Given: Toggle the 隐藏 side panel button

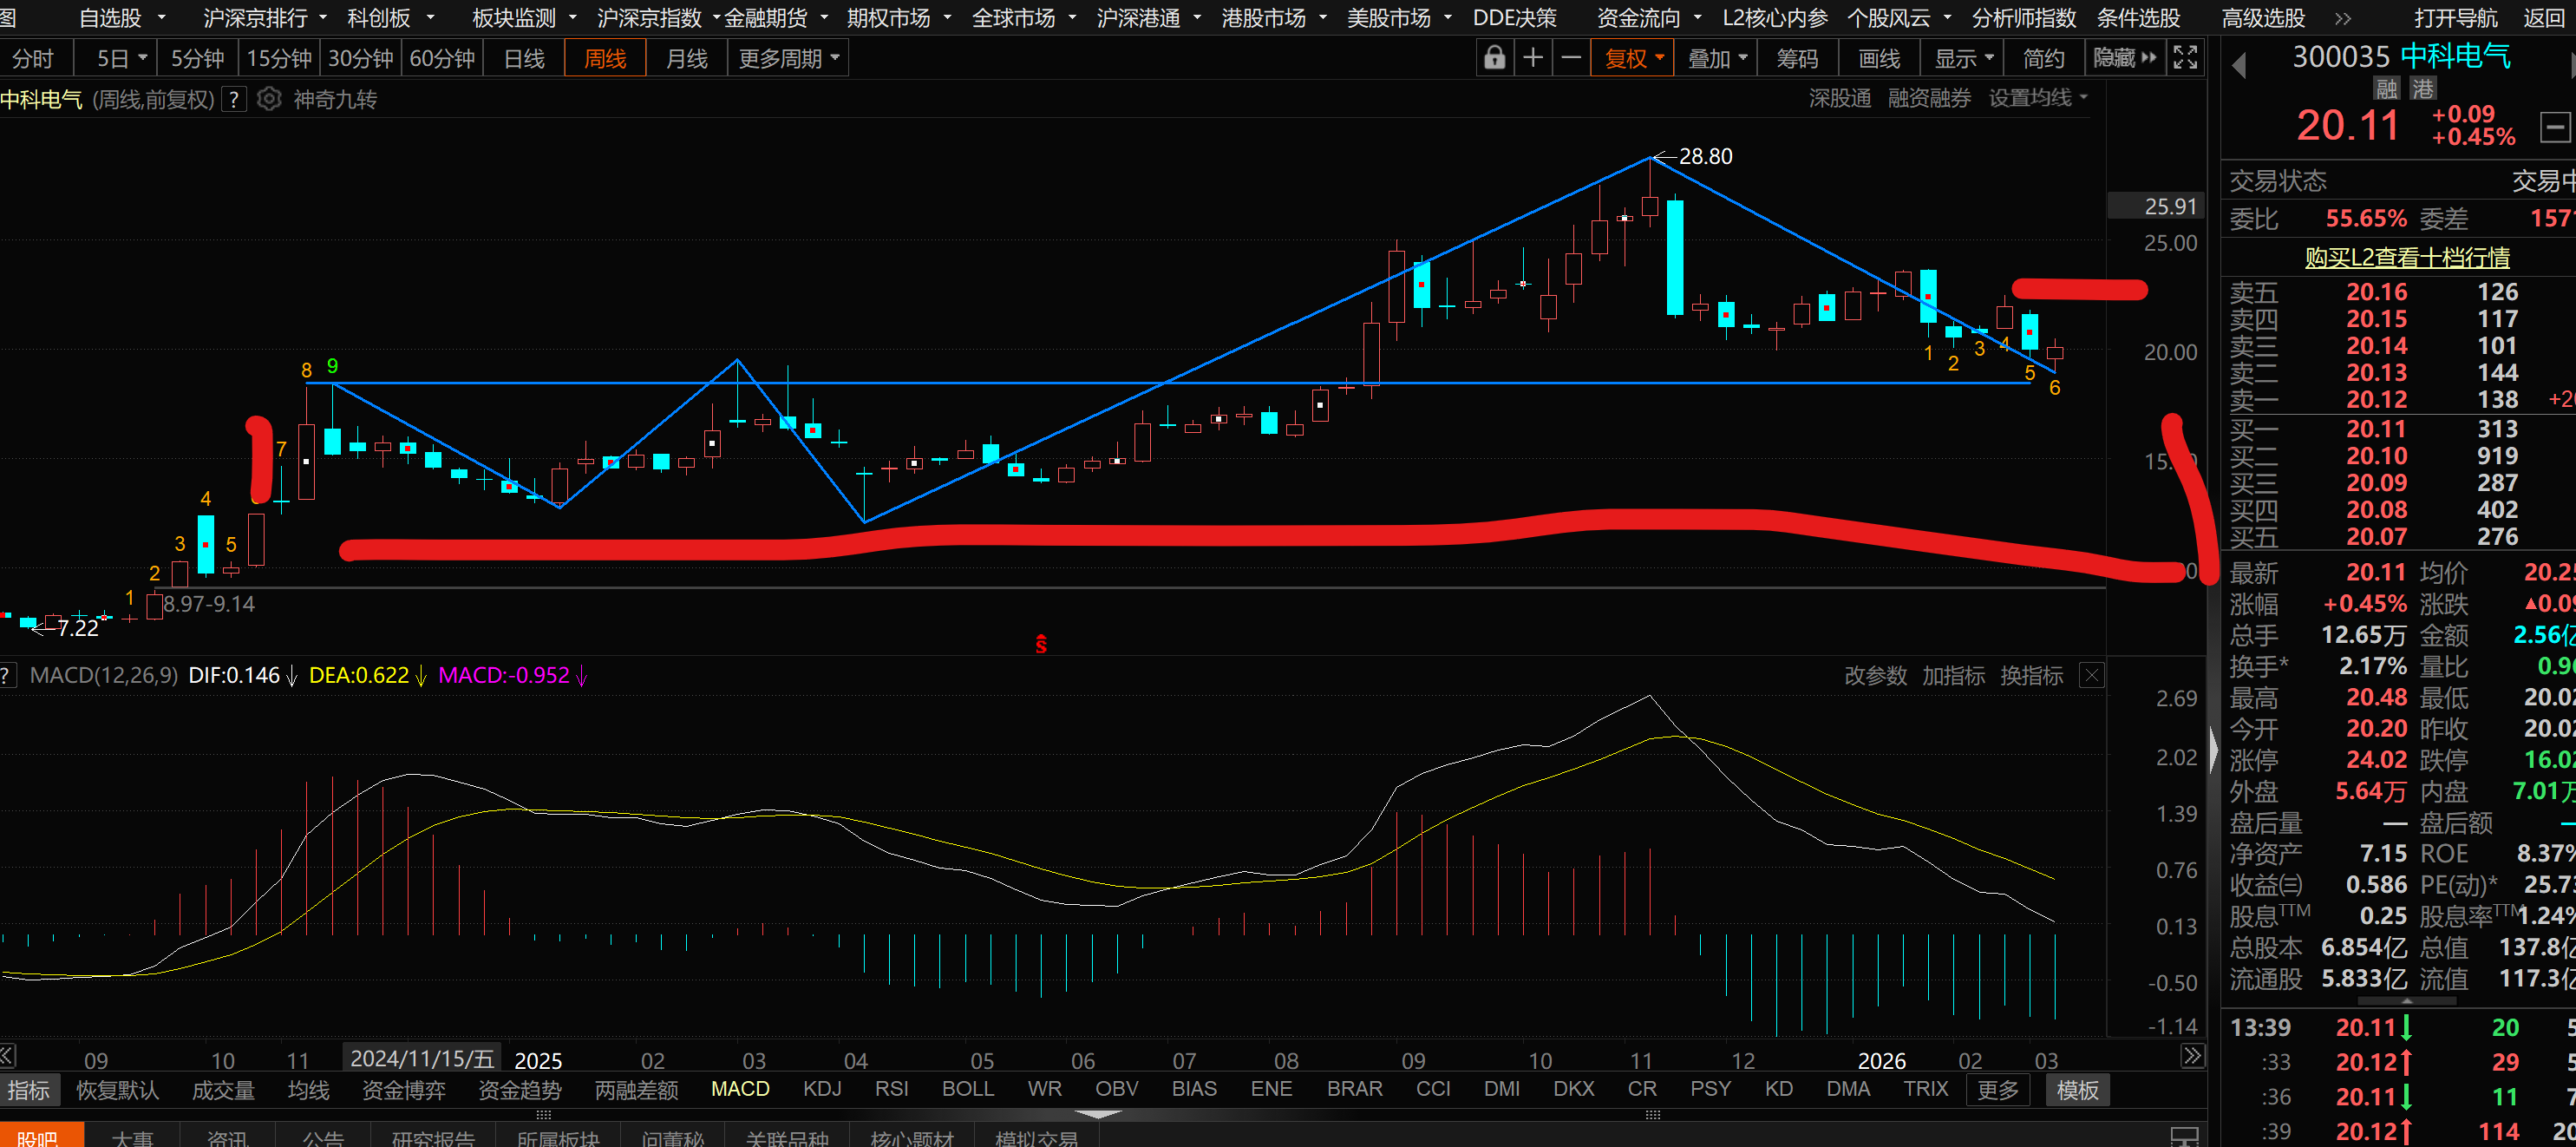Looking at the screenshot, I should 2124,58.
